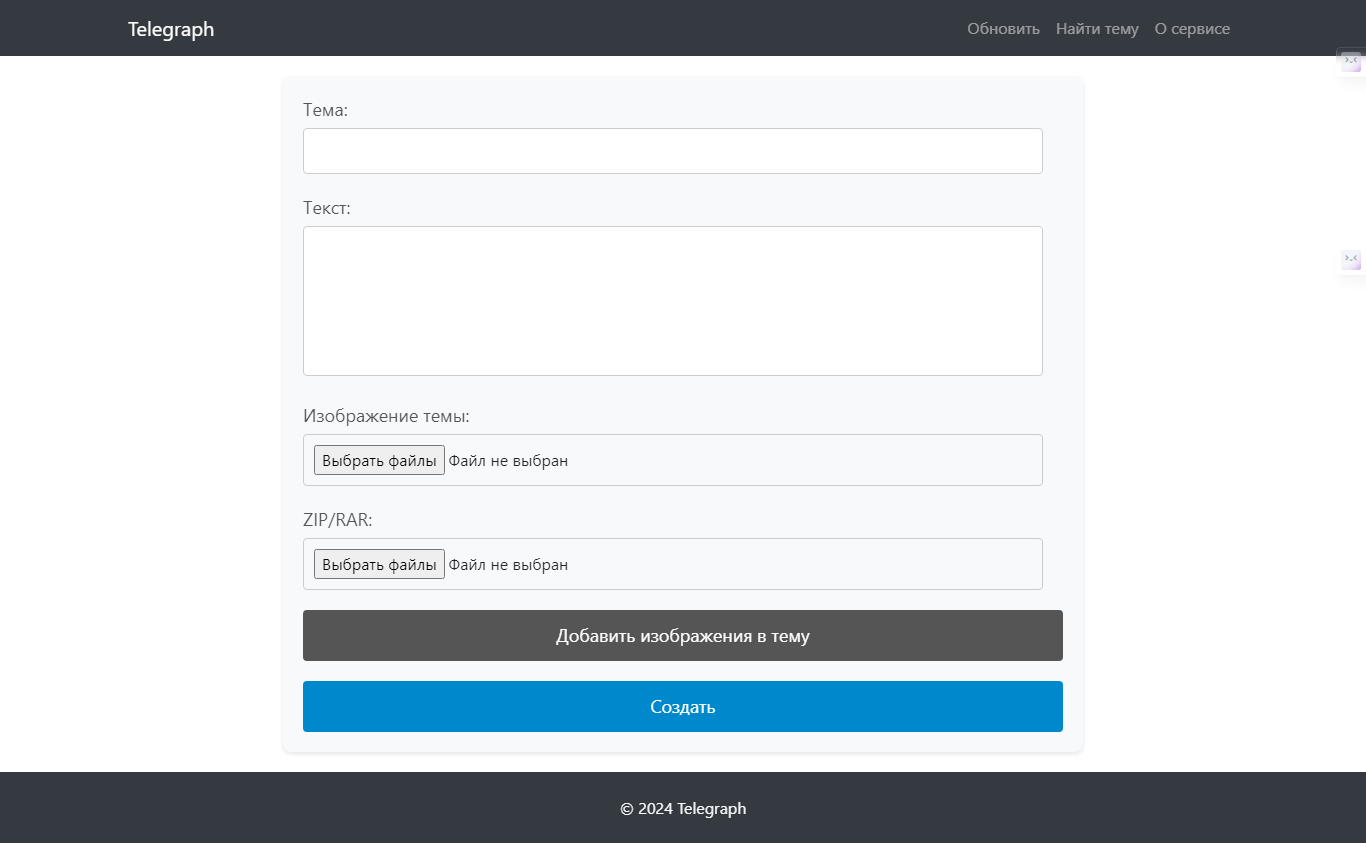The image size is (1366, 844).
Task: Click Файл не выбран under ZIP/RAR
Action: tap(508, 565)
